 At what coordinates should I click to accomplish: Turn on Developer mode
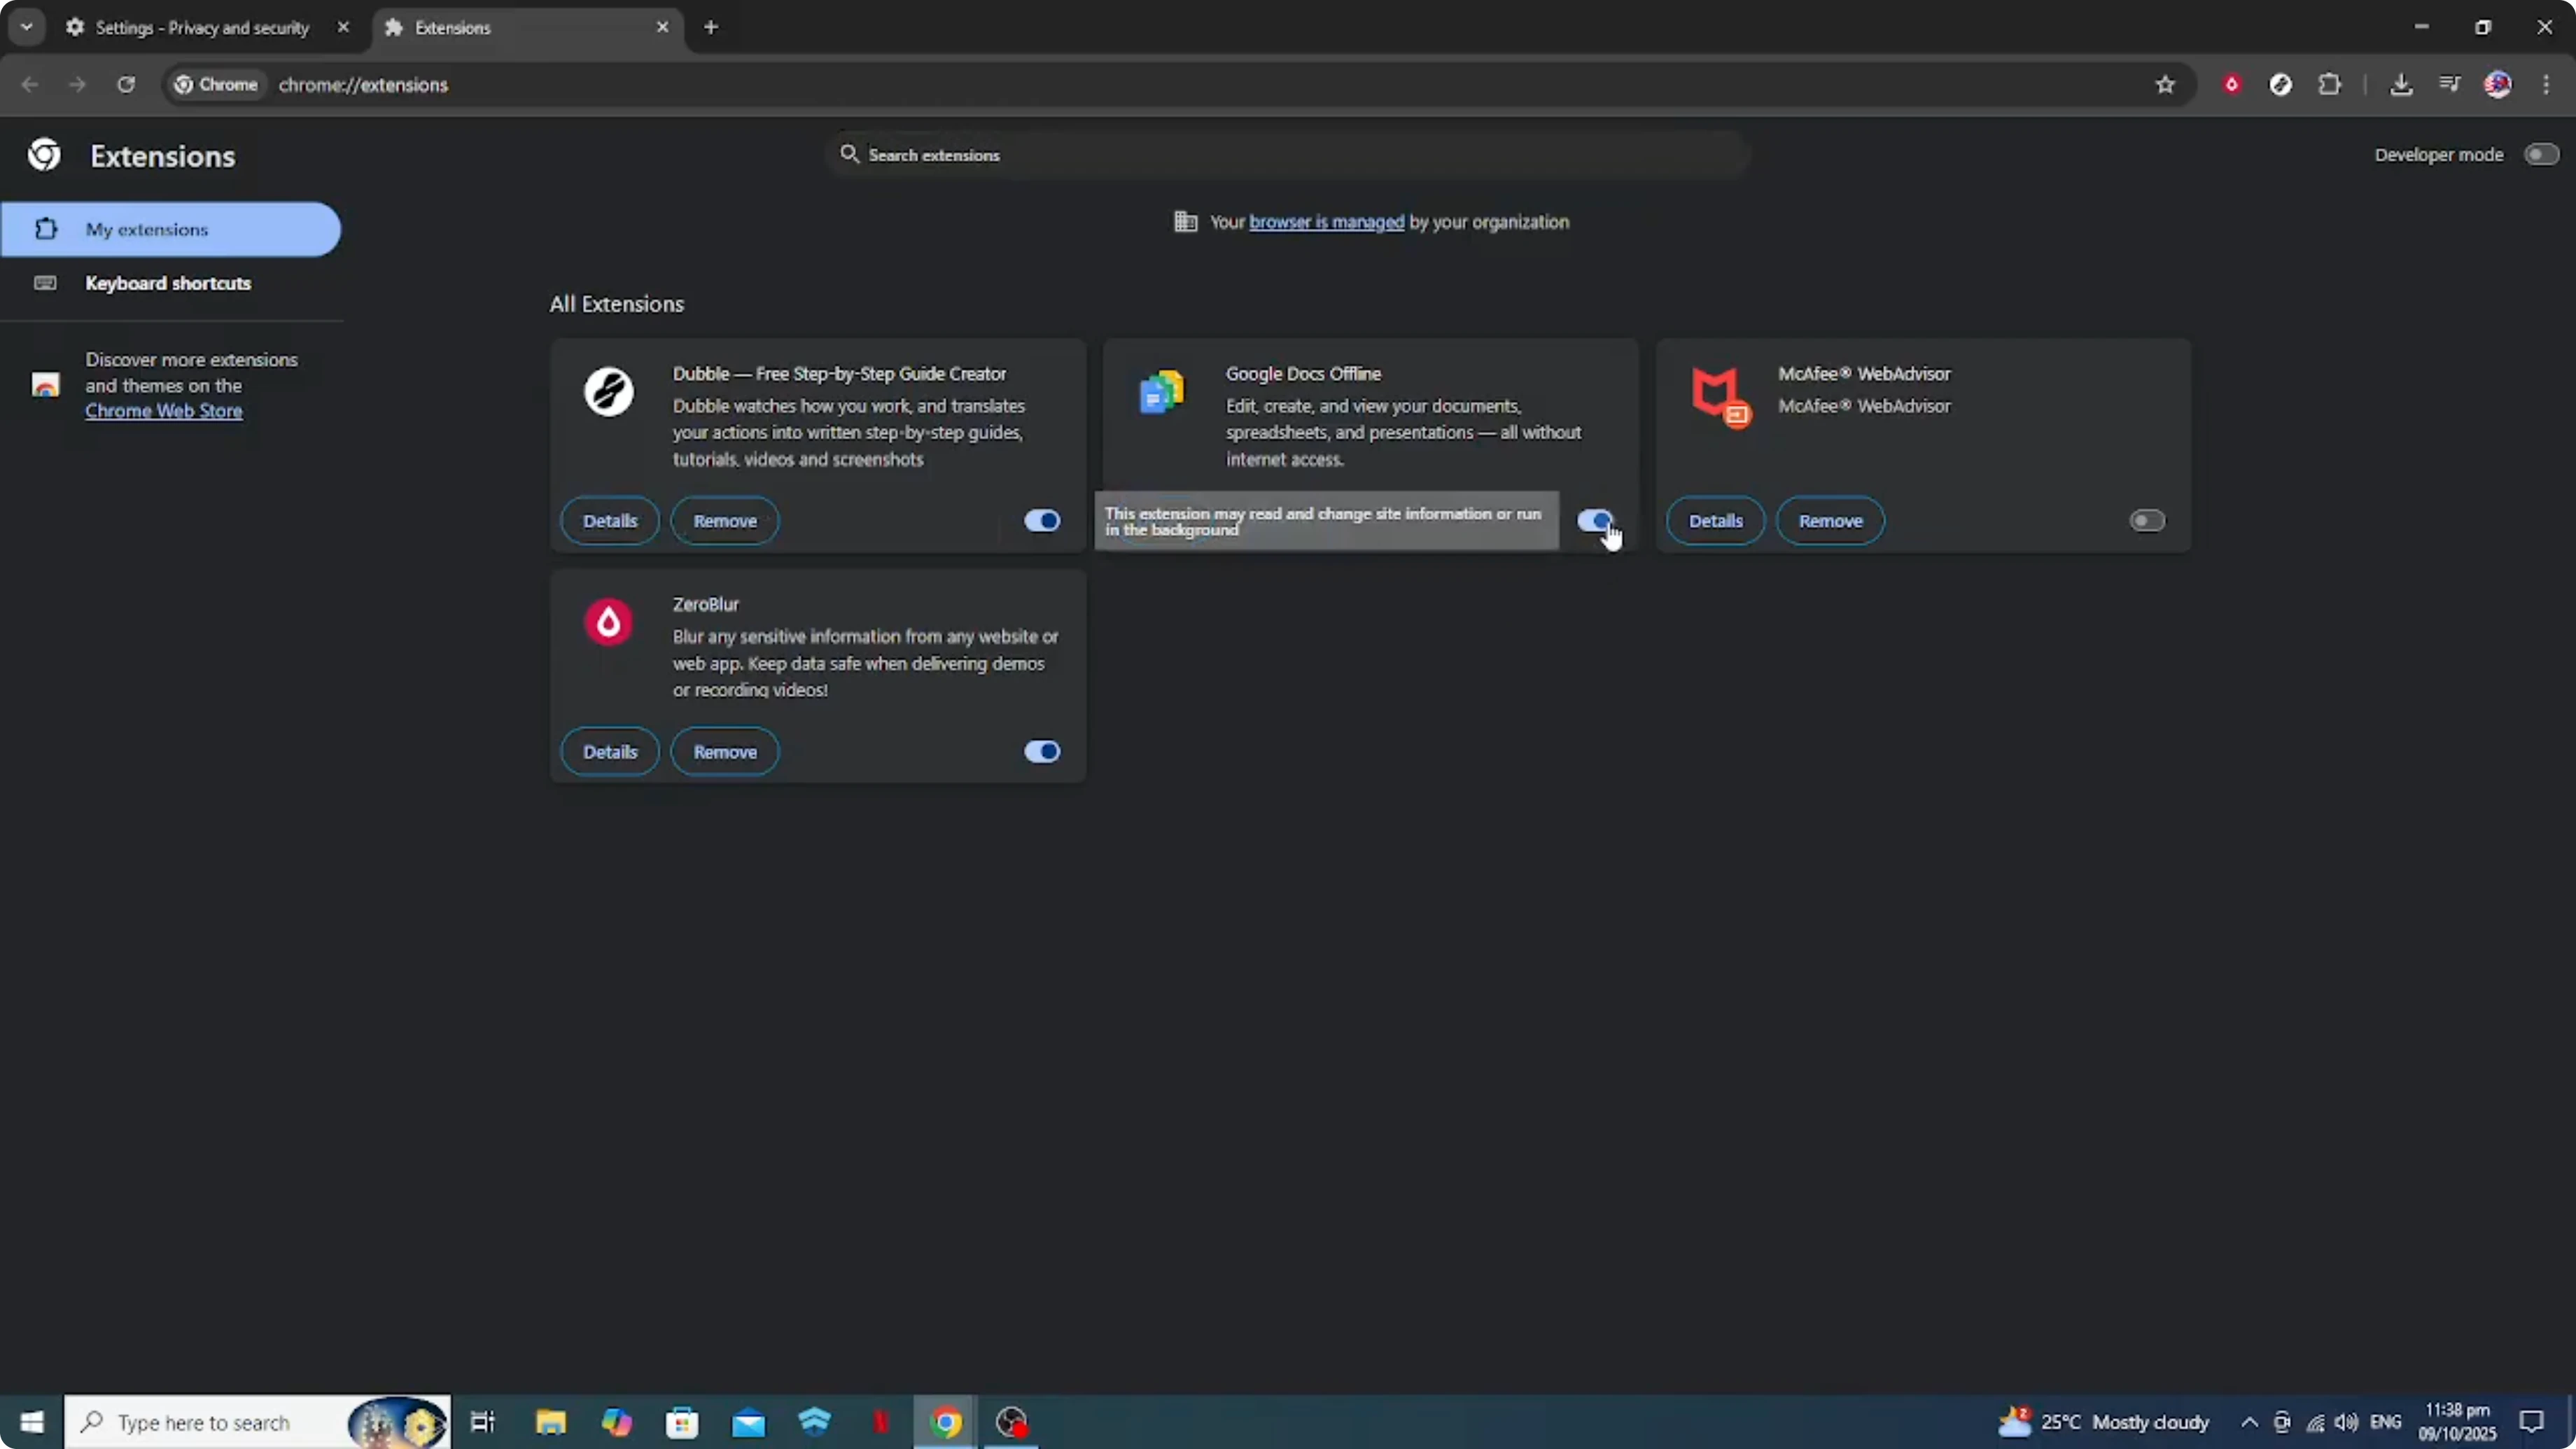pyautogui.click(x=2541, y=154)
